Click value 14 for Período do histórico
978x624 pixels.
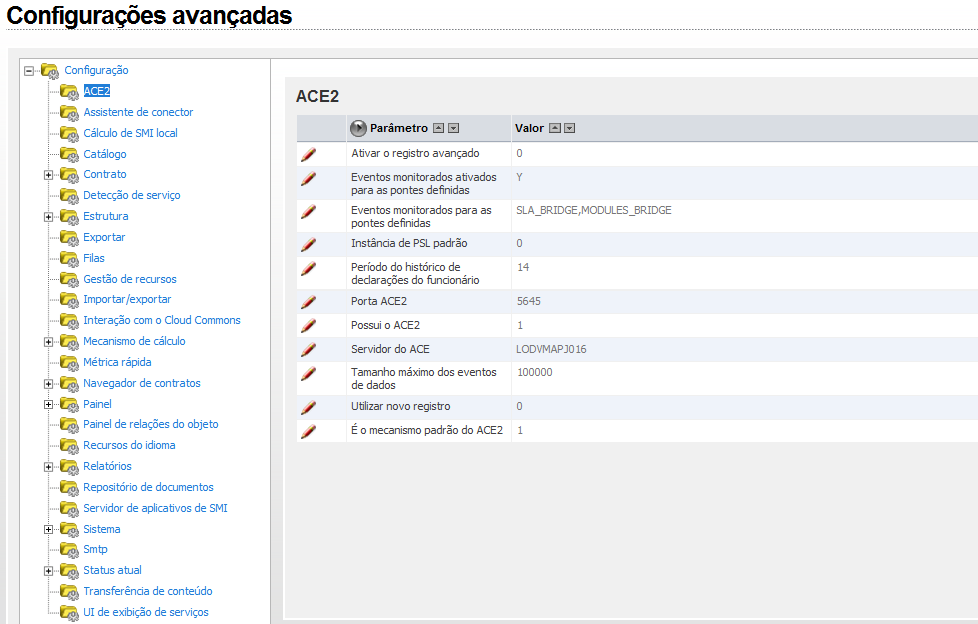523,268
